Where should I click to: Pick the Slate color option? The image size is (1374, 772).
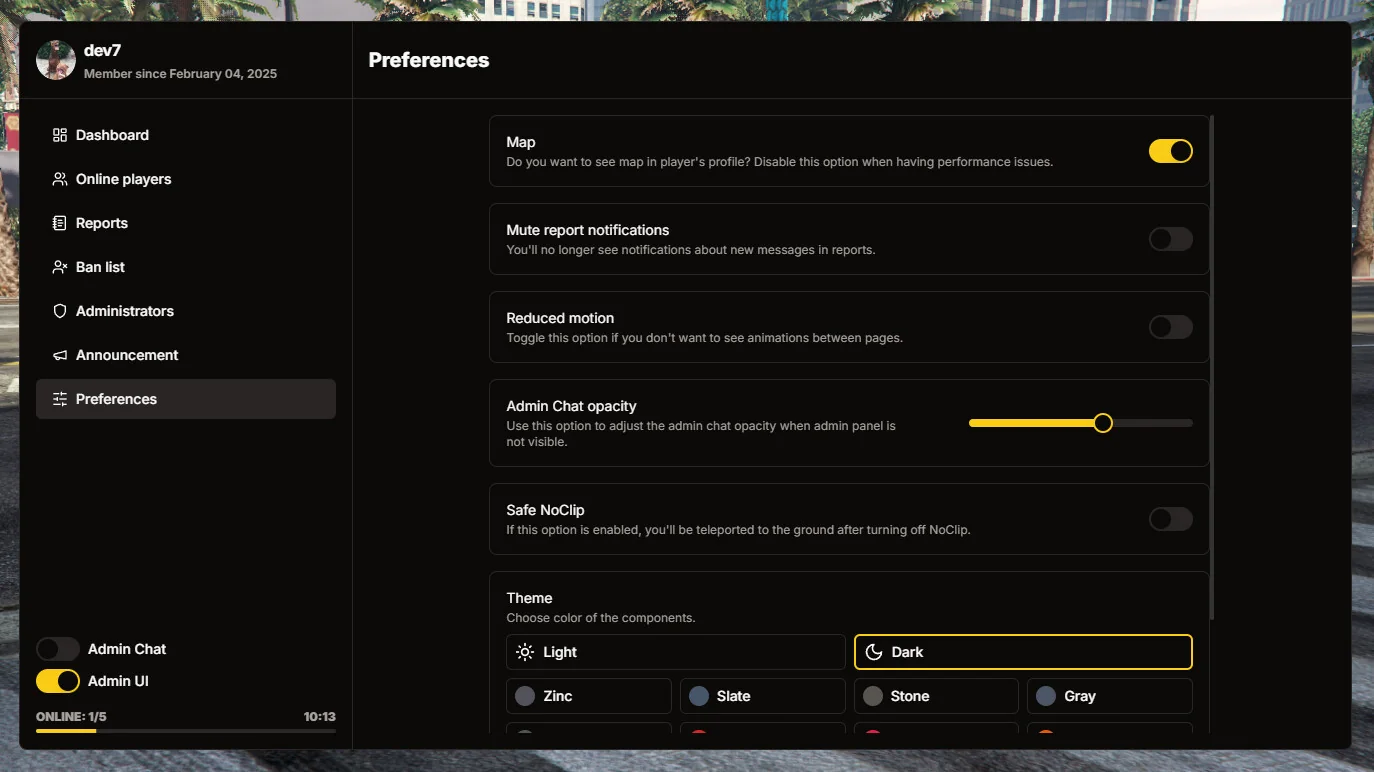tap(762, 696)
